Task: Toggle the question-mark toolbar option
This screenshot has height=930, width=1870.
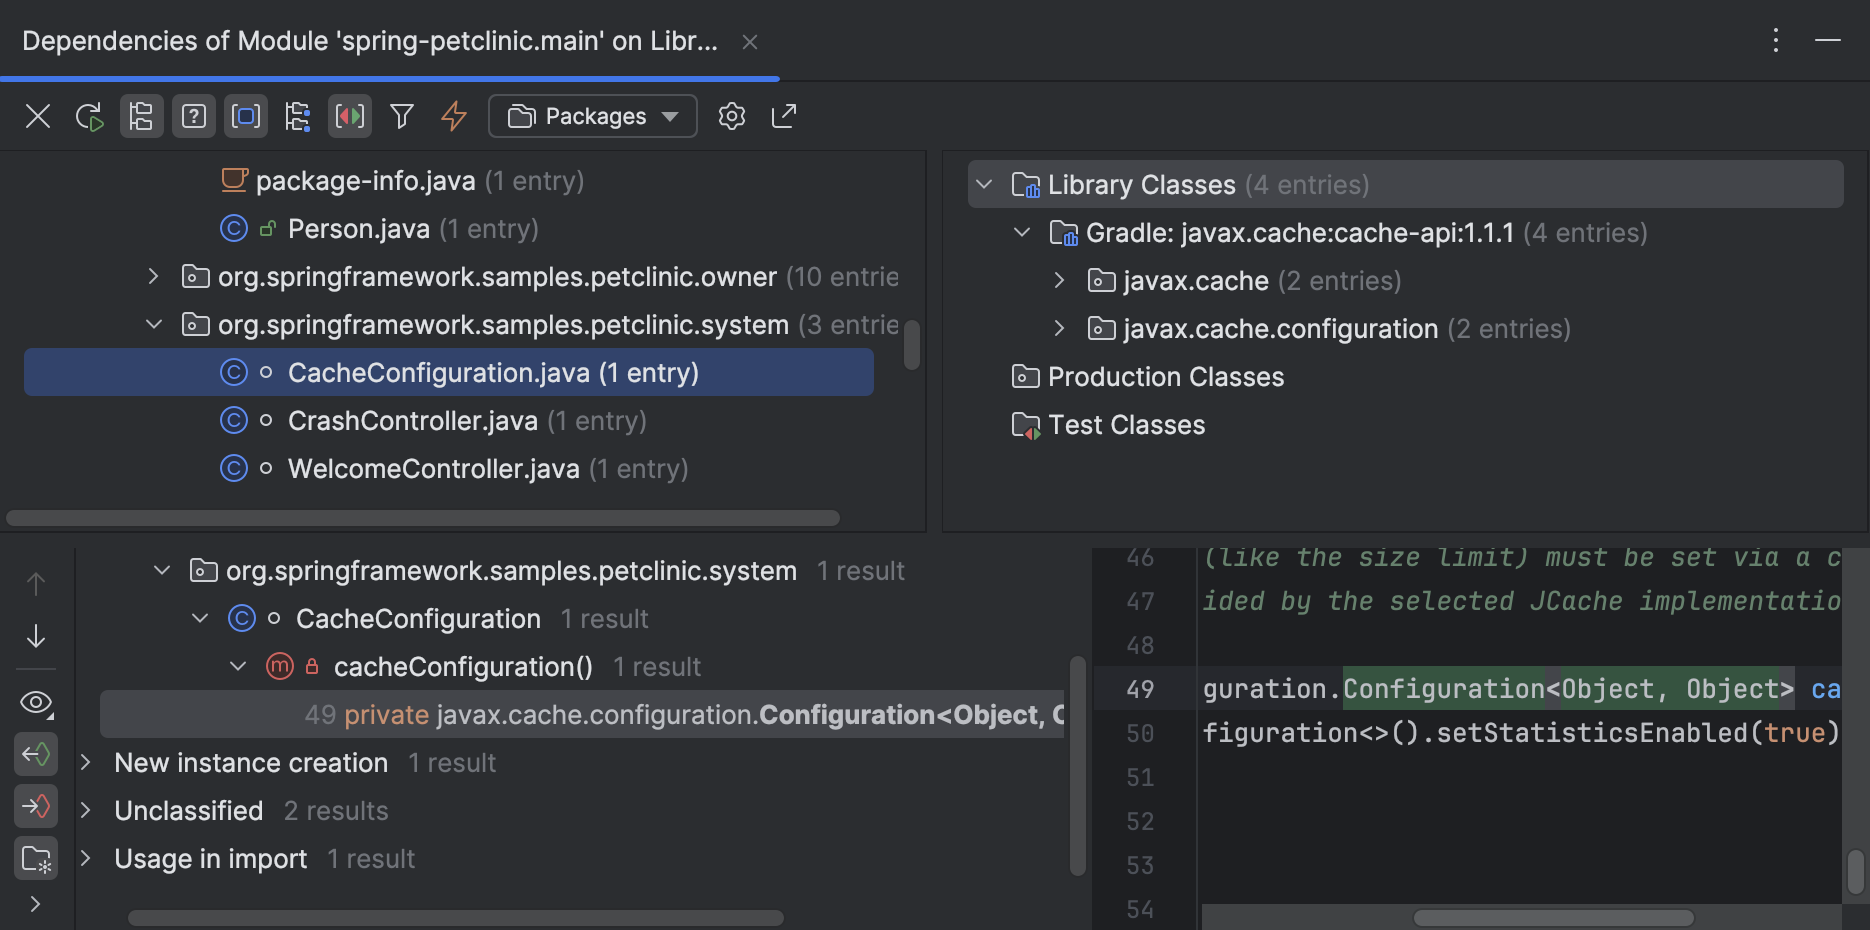Action: coord(193,116)
